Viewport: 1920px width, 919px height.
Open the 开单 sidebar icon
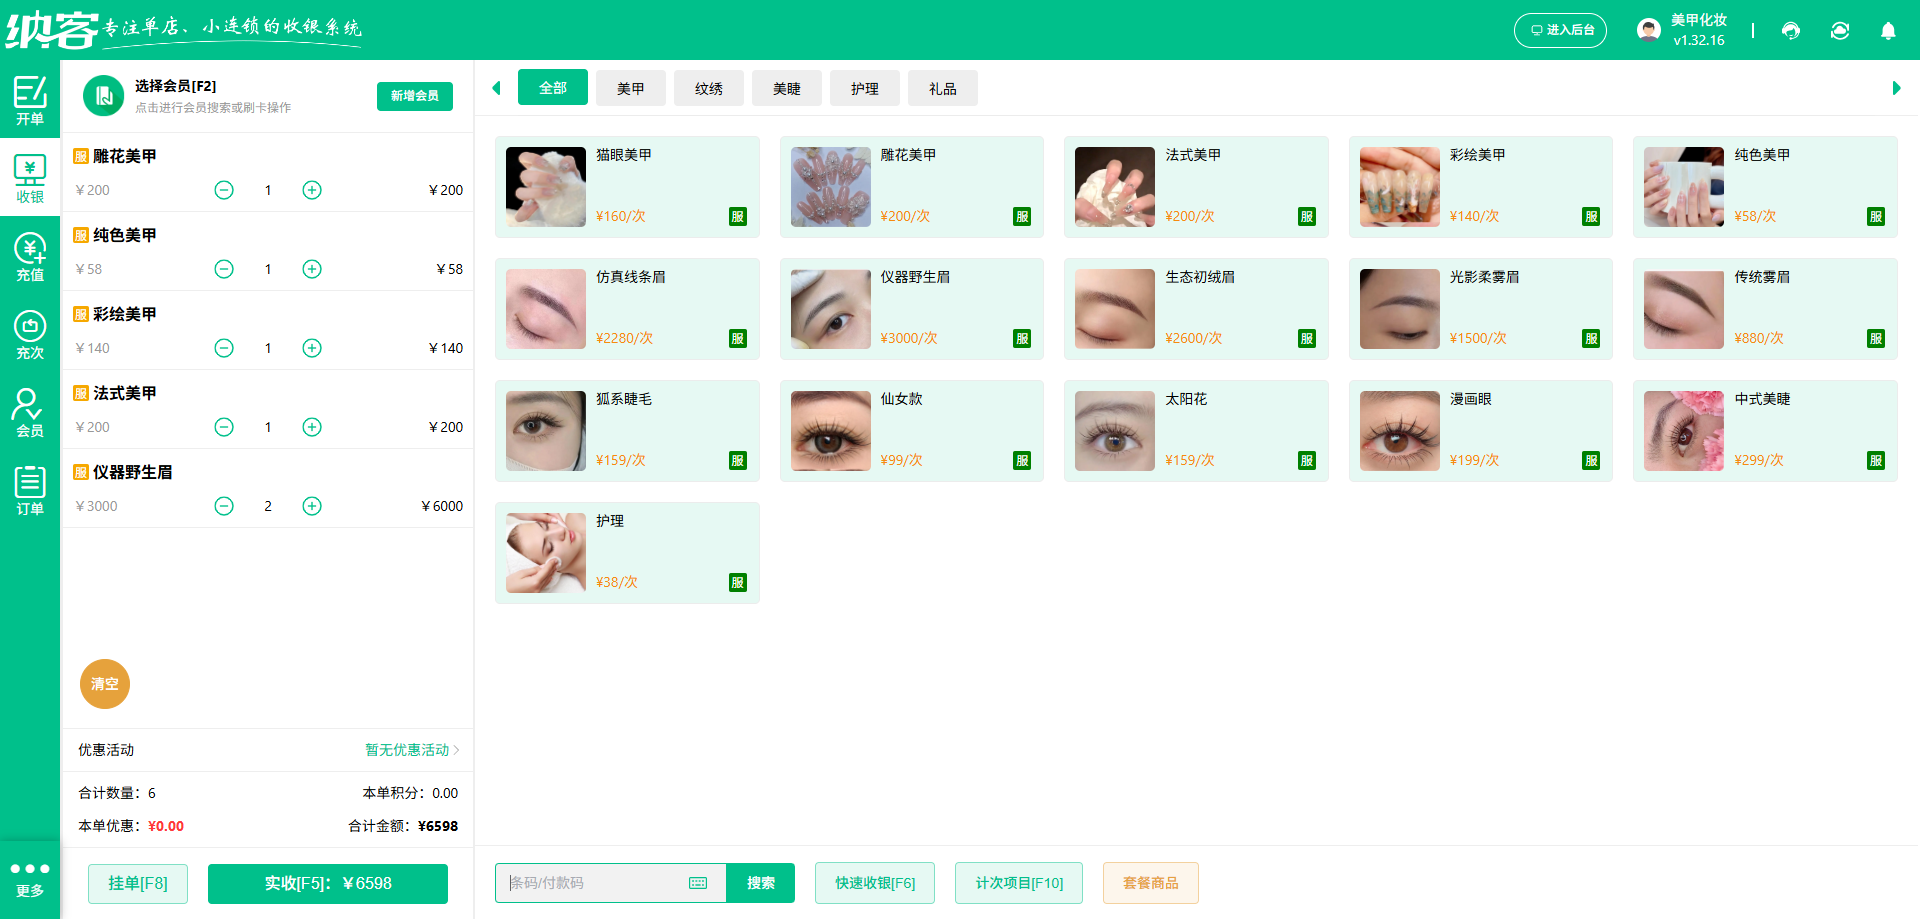pyautogui.click(x=30, y=100)
